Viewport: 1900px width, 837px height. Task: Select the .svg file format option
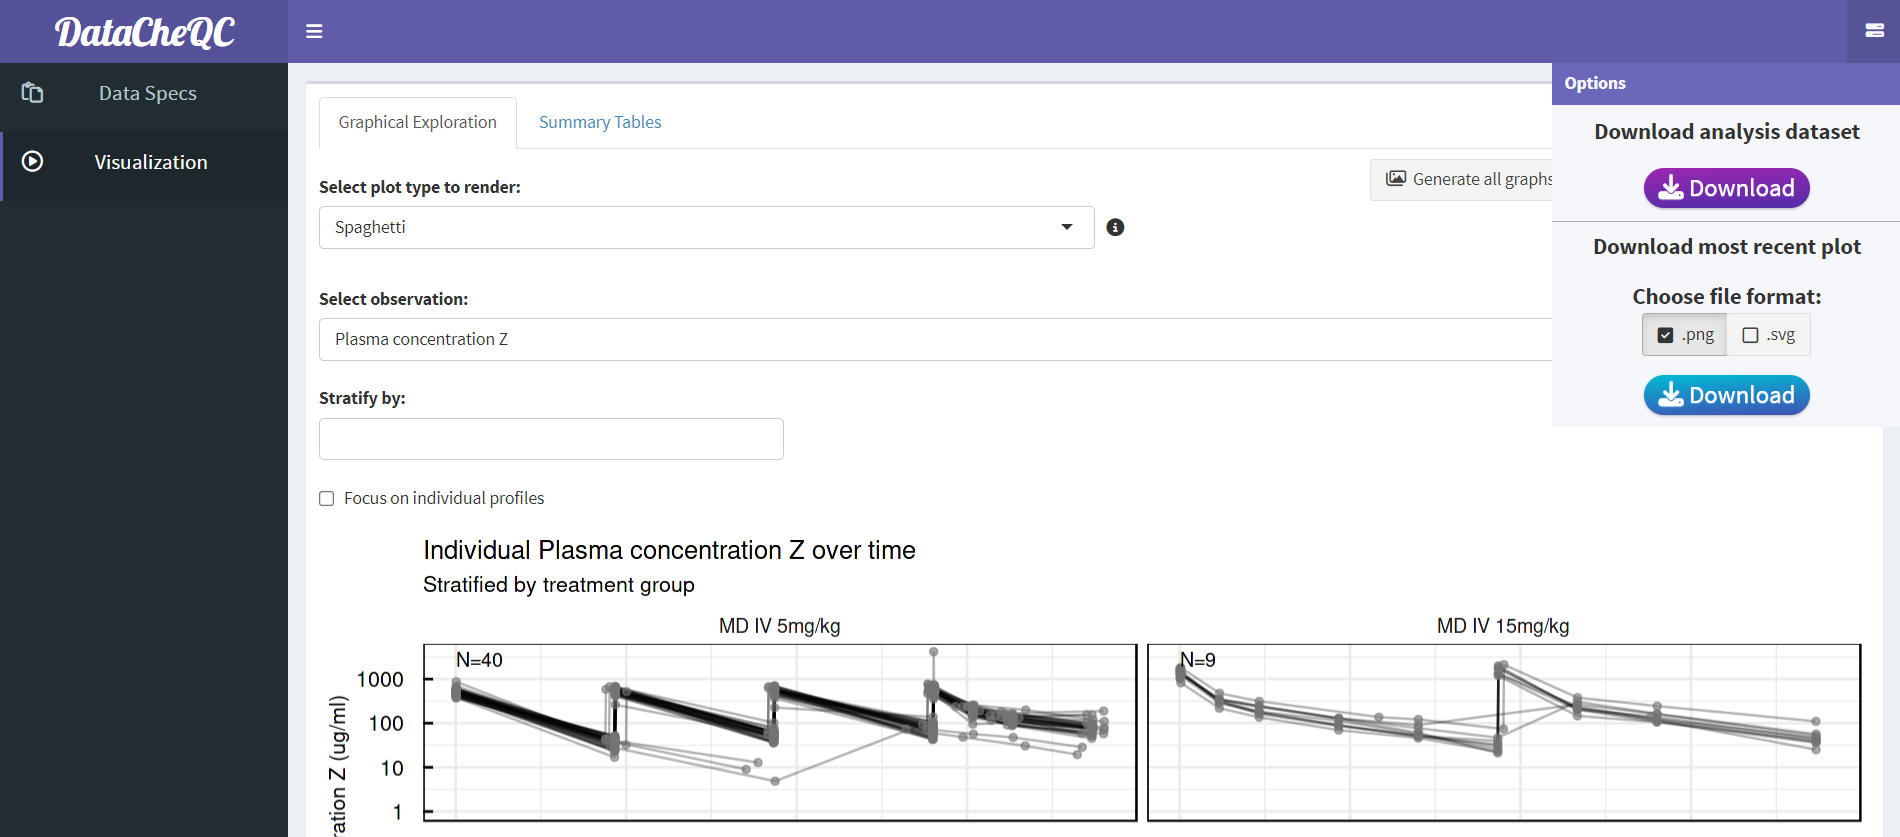click(1768, 335)
